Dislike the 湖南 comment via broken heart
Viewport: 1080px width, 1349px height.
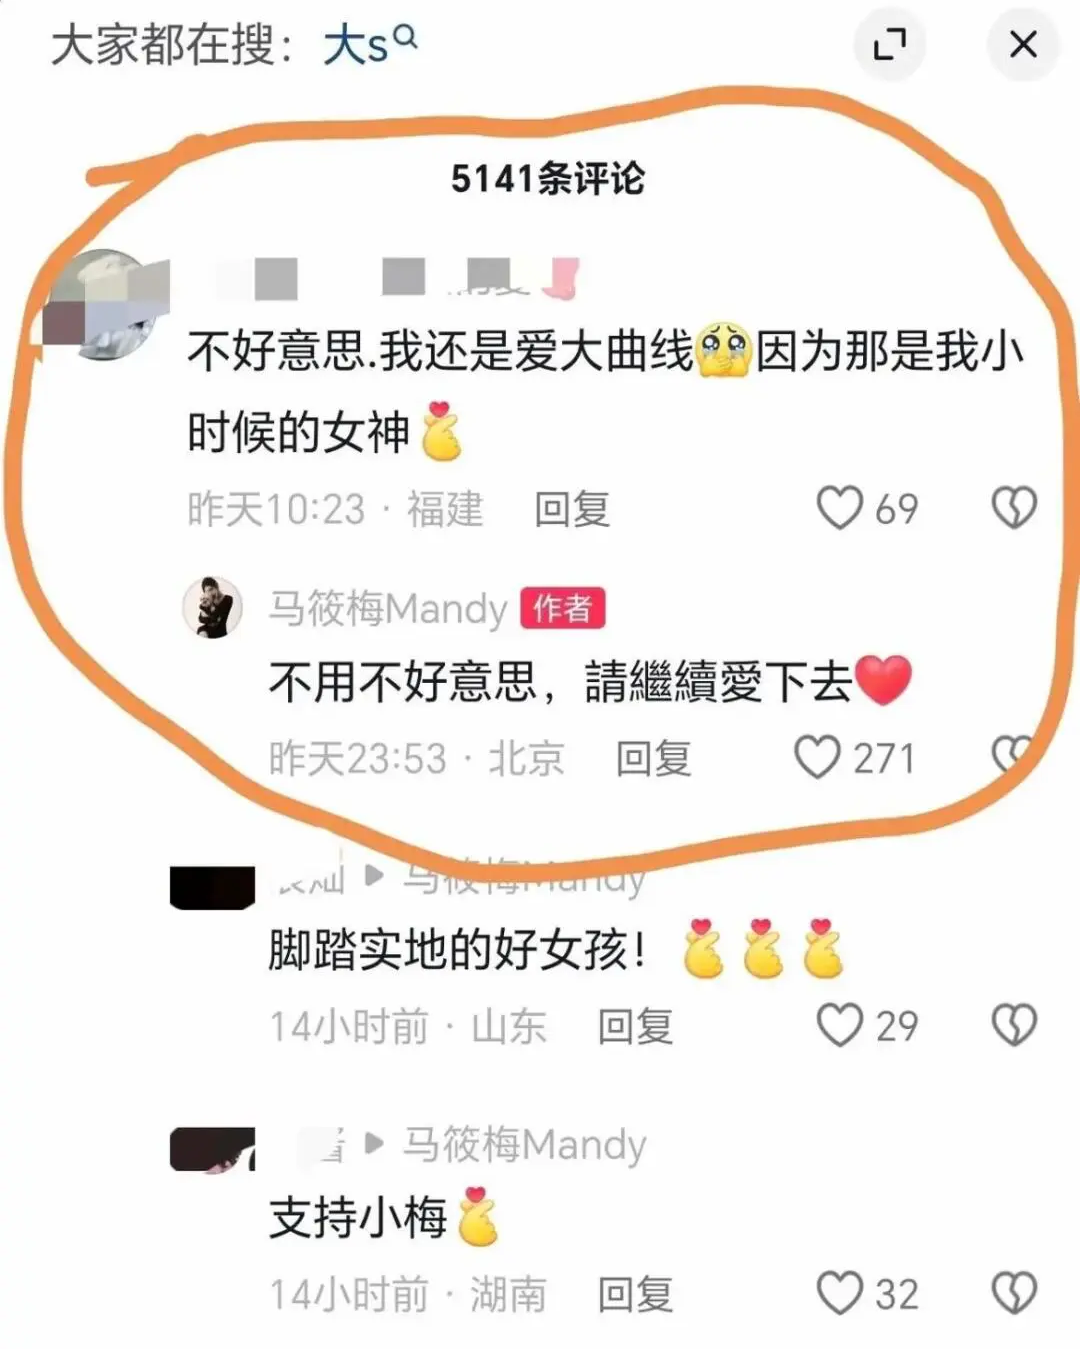(x=1014, y=1293)
